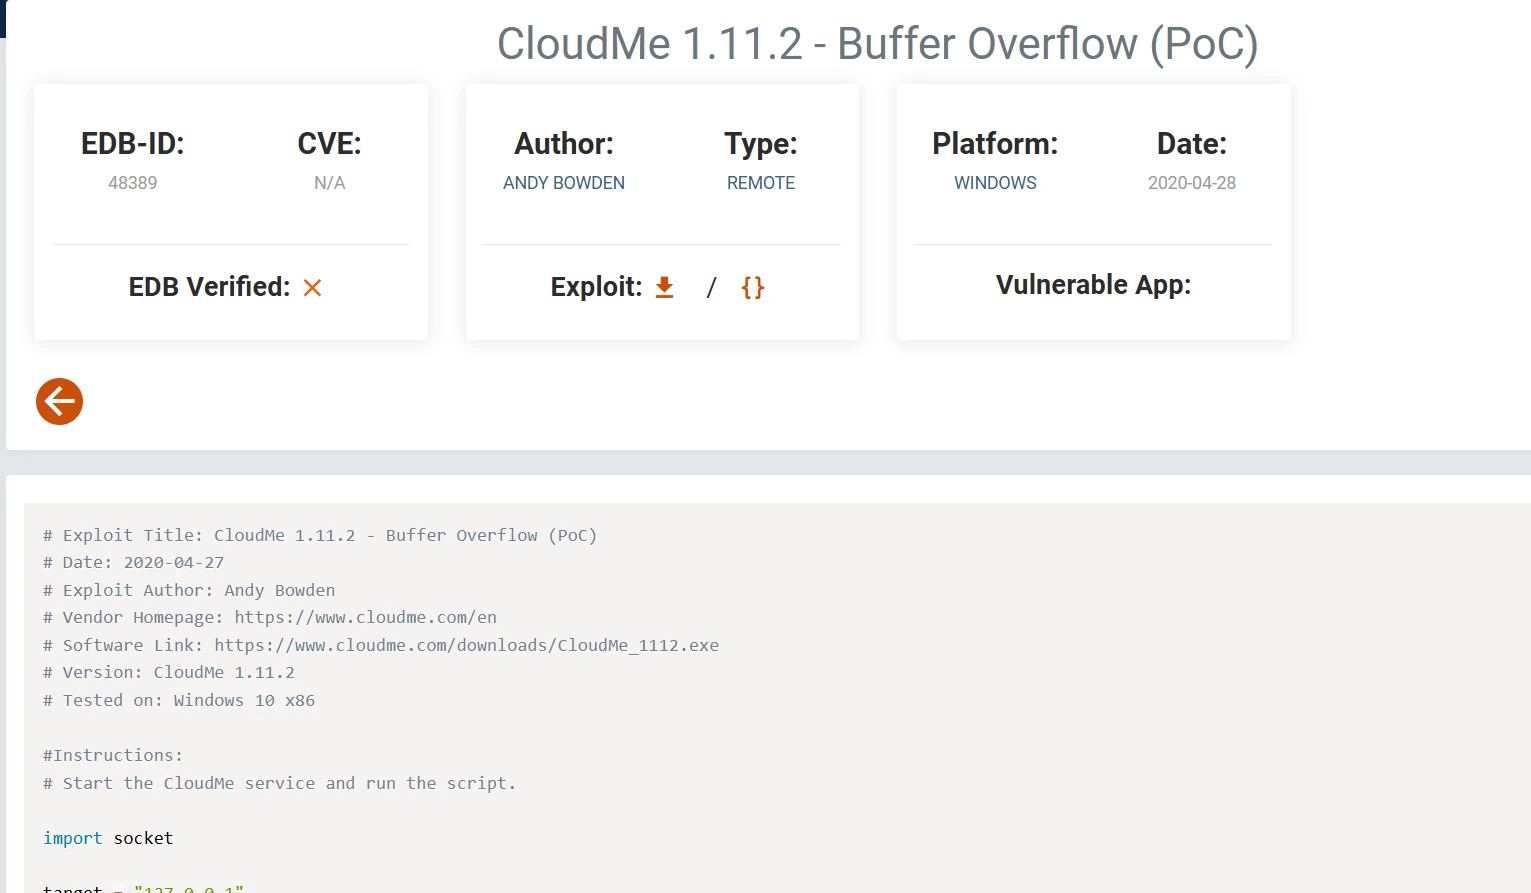Select the Tested on Windows 10 line
The height and width of the screenshot is (893, 1531).
pos(179,700)
